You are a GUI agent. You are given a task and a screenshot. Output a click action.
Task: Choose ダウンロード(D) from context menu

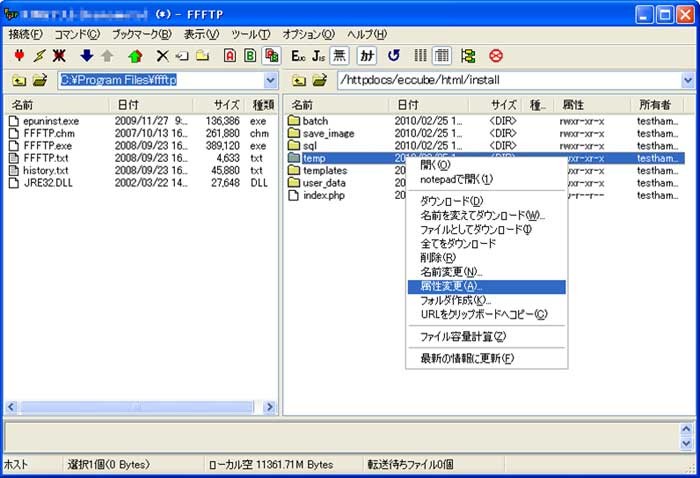point(487,201)
